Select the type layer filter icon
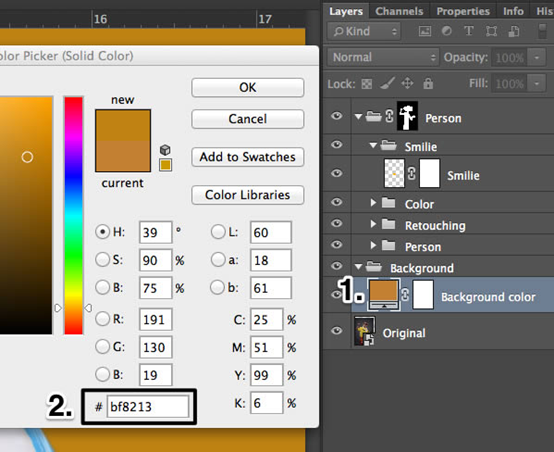Image resolution: width=554 pixels, height=452 pixels. click(468, 31)
